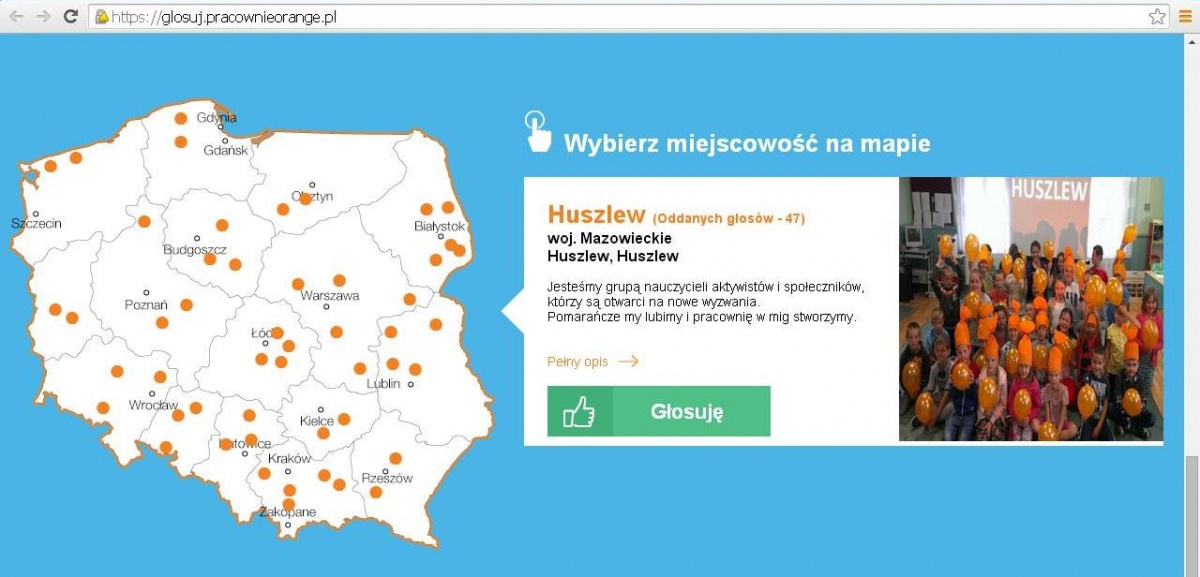Select the orange dot right of Kielce label
This screenshot has width=1200, height=577.
[x=344, y=419]
